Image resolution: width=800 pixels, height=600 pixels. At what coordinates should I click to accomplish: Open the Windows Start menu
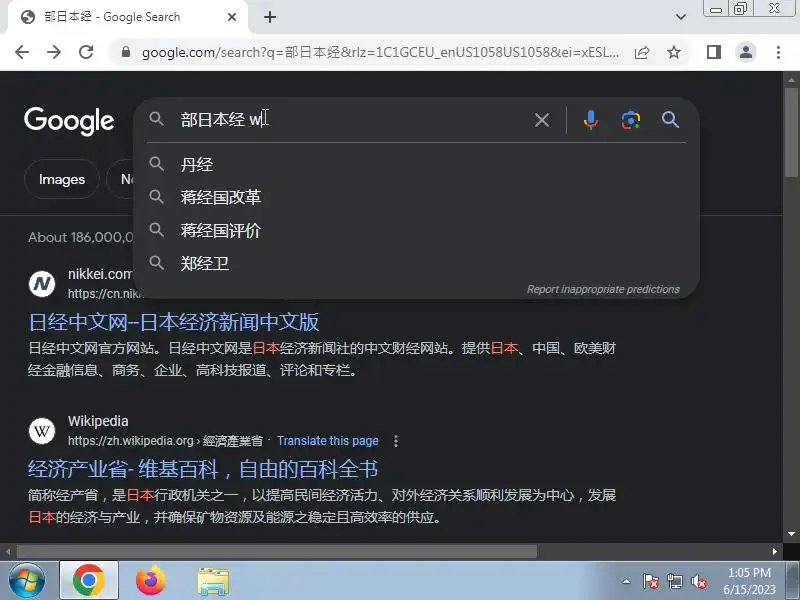pos(26,581)
